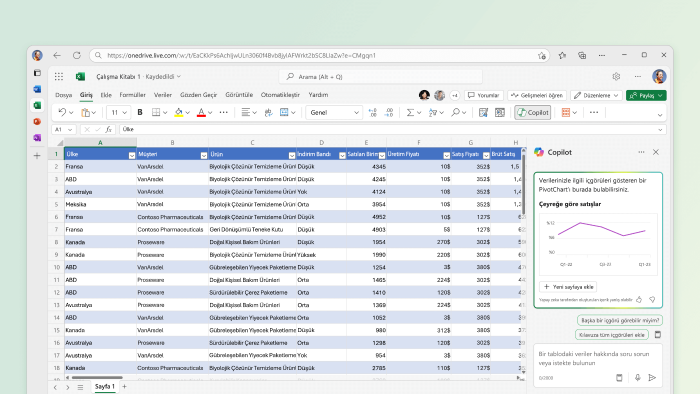The height and width of the screenshot is (394, 700).
Task: Thumbs down the Copilot response
Action: click(652, 300)
